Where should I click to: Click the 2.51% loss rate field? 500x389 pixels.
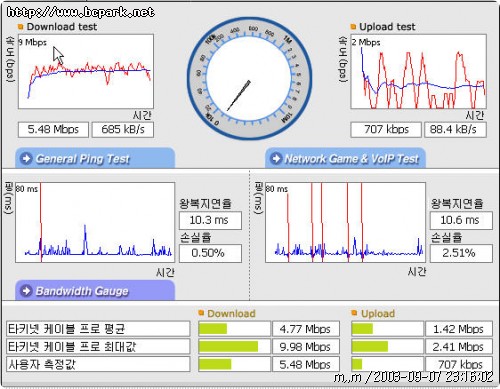pos(461,254)
